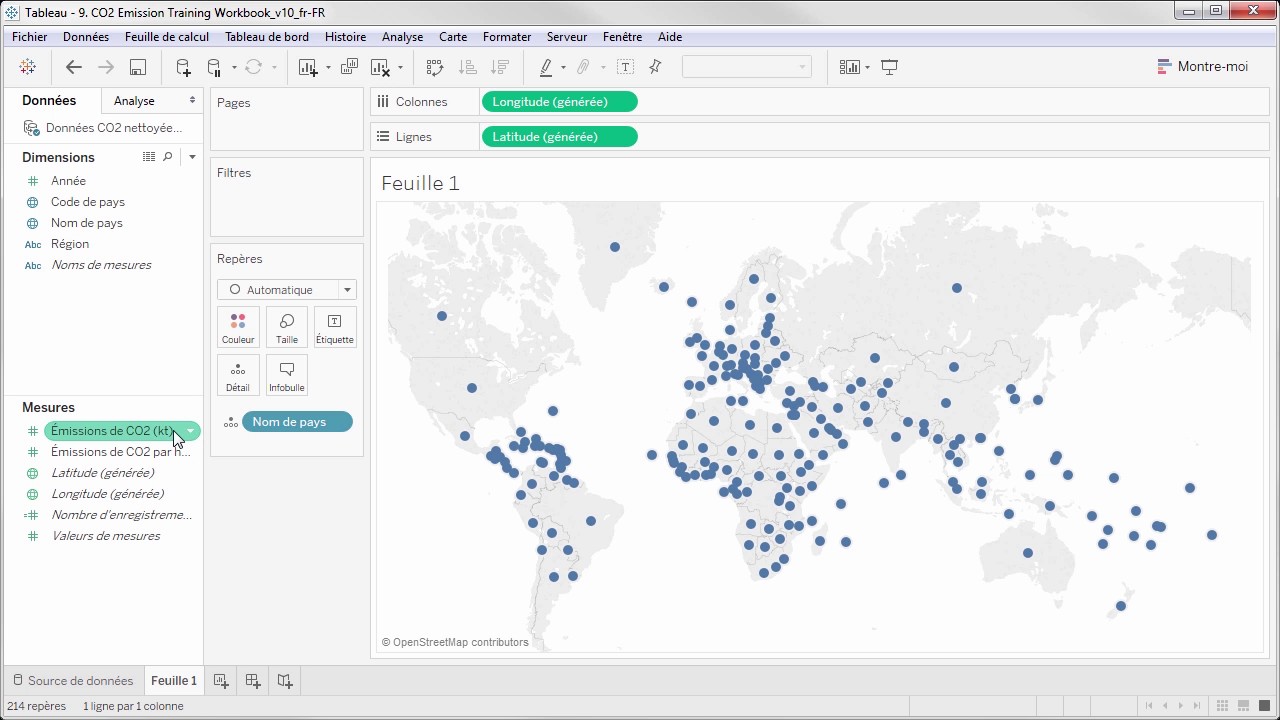Open the Analyse menu

point(402,37)
